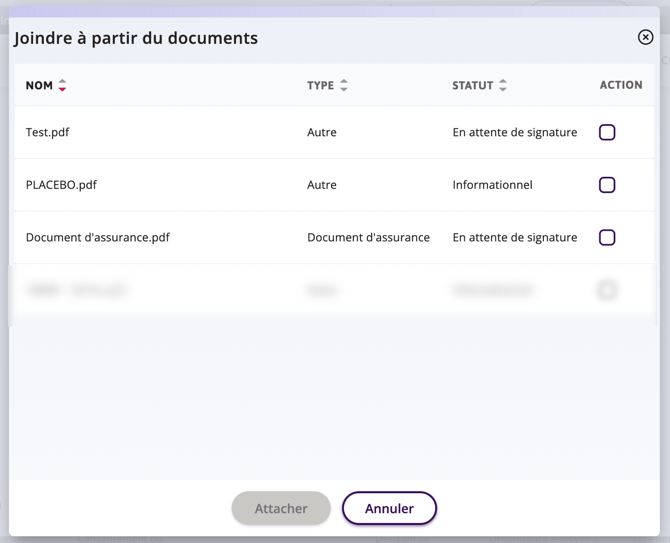Click the sort arrows next to NOM
Image resolution: width=670 pixels, height=543 pixels.
[x=62, y=85]
